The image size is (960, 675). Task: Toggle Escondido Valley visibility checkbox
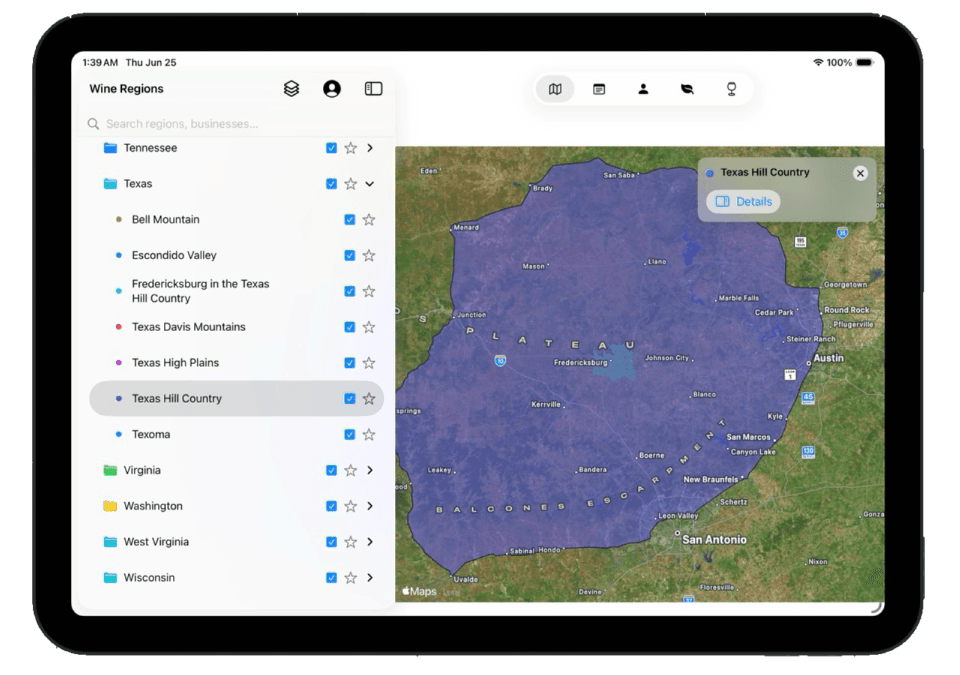350,255
